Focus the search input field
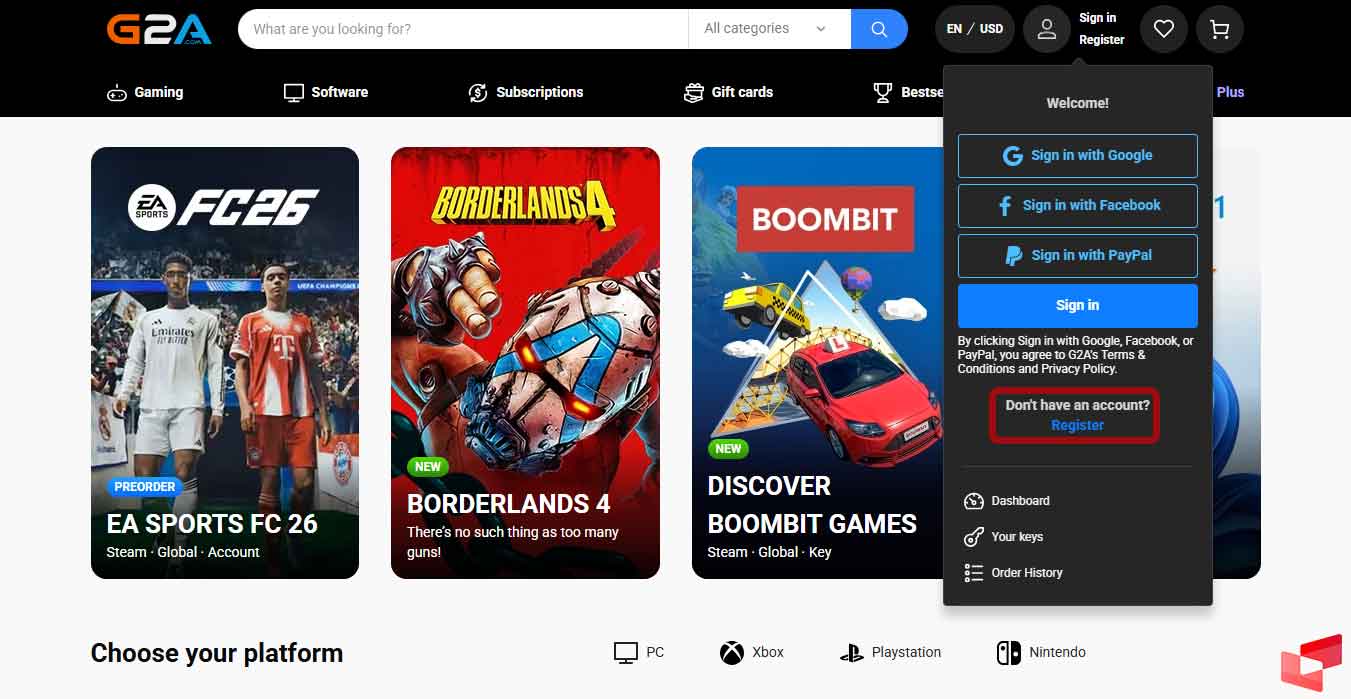The image size is (1351, 699). (460, 29)
